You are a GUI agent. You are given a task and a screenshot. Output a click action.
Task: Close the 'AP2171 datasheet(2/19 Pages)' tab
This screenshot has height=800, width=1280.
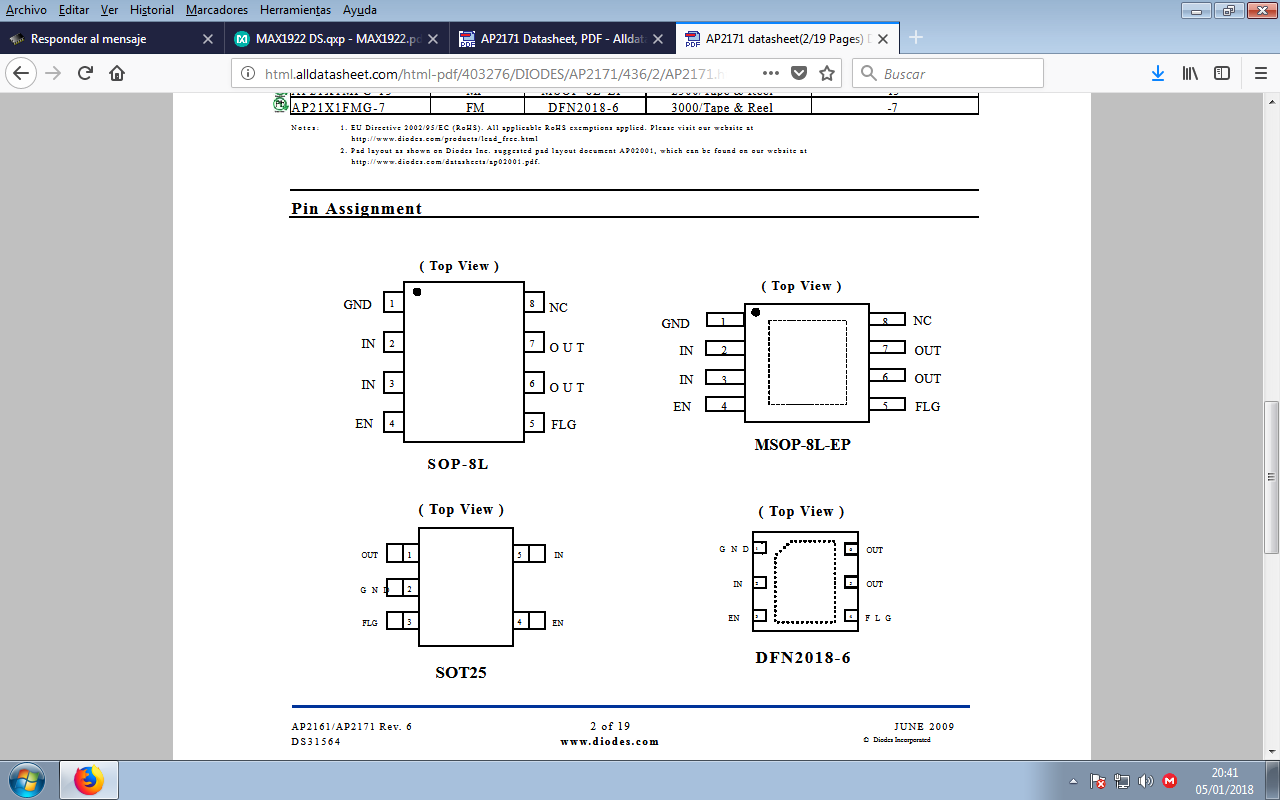(x=884, y=39)
